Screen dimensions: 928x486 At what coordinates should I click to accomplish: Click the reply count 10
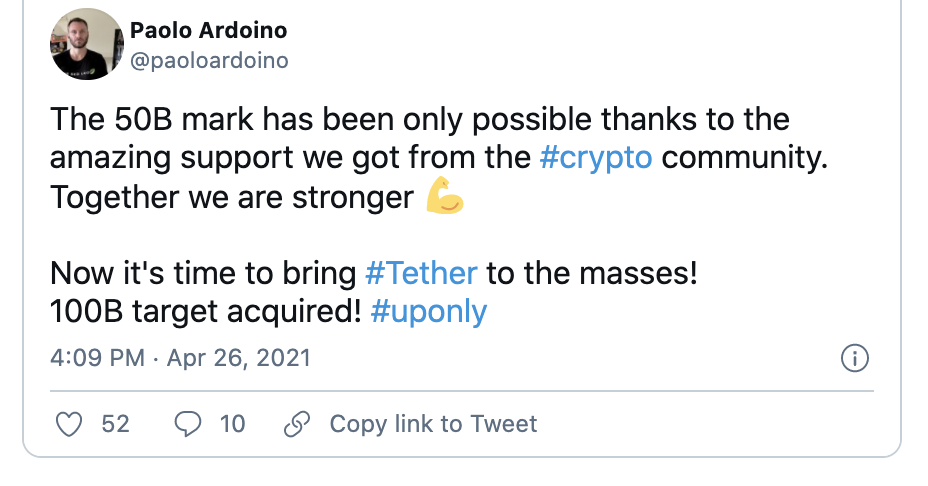pyautogui.click(x=232, y=424)
